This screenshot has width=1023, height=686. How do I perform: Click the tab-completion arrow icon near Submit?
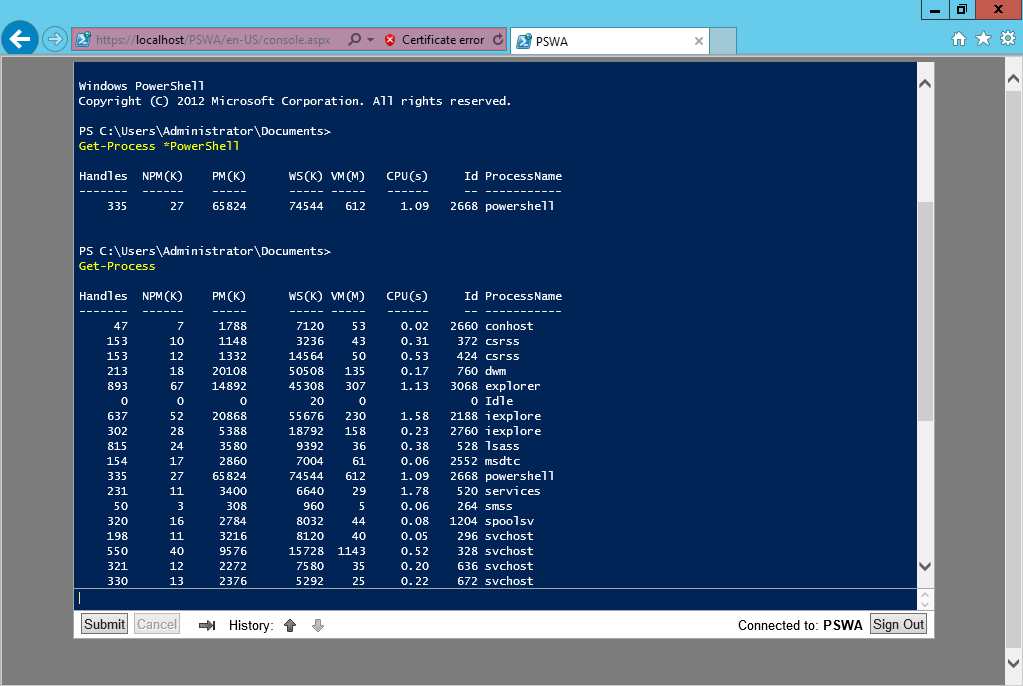(207, 625)
